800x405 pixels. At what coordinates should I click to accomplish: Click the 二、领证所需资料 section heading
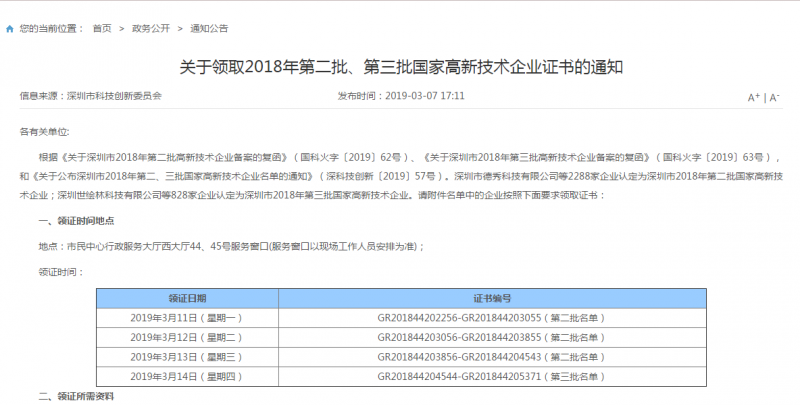(x=79, y=397)
